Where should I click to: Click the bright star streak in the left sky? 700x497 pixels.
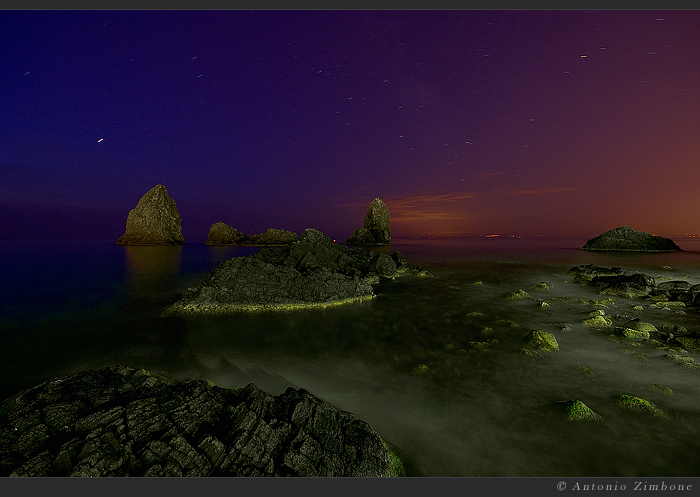coord(99,140)
